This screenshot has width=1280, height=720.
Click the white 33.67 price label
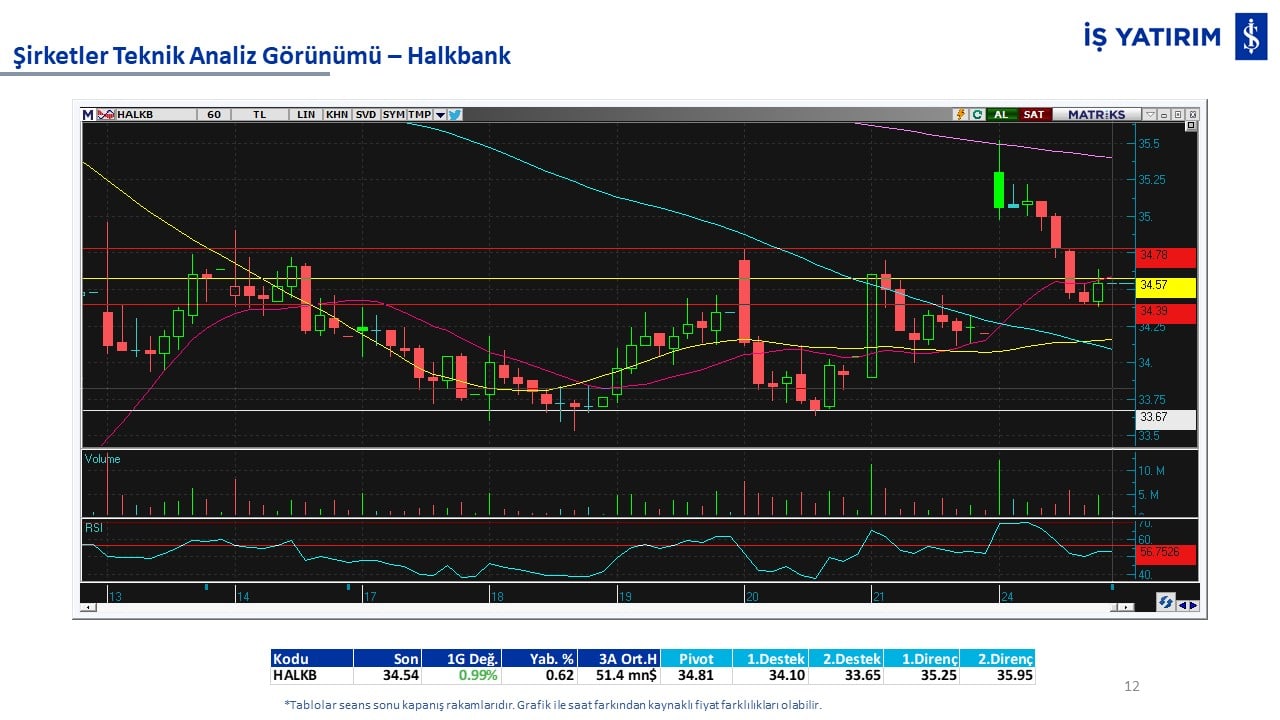click(x=1167, y=419)
